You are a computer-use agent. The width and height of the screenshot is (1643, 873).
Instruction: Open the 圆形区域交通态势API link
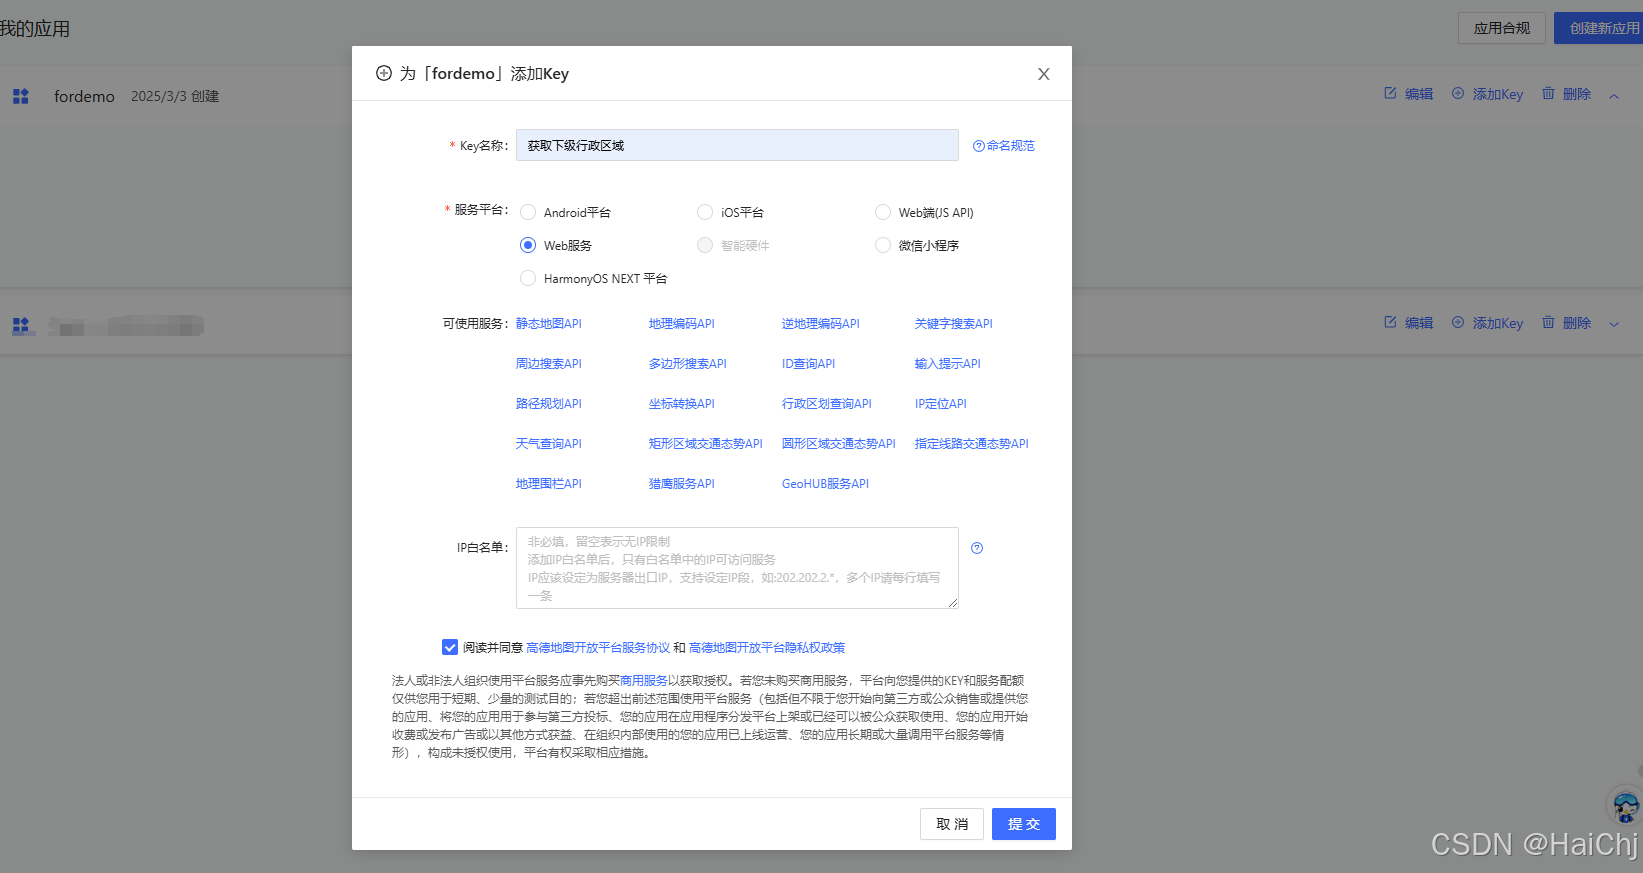(839, 444)
